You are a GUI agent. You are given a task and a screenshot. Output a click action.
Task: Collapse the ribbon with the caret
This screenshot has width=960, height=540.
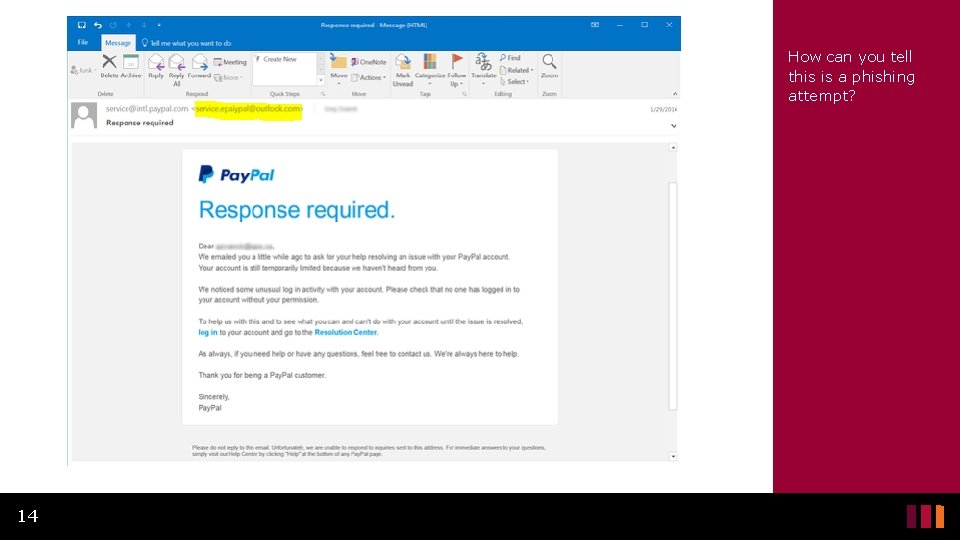coord(675,94)
